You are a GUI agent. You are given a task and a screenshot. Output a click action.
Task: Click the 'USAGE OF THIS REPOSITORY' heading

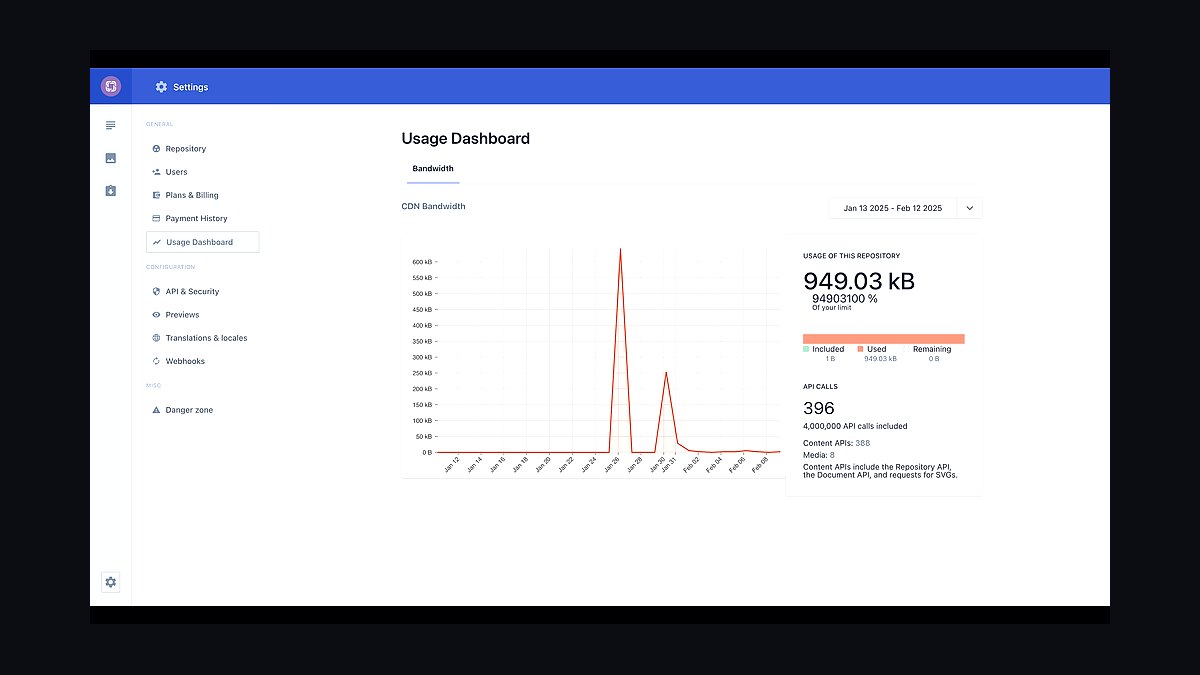click(x=851, y=256)
